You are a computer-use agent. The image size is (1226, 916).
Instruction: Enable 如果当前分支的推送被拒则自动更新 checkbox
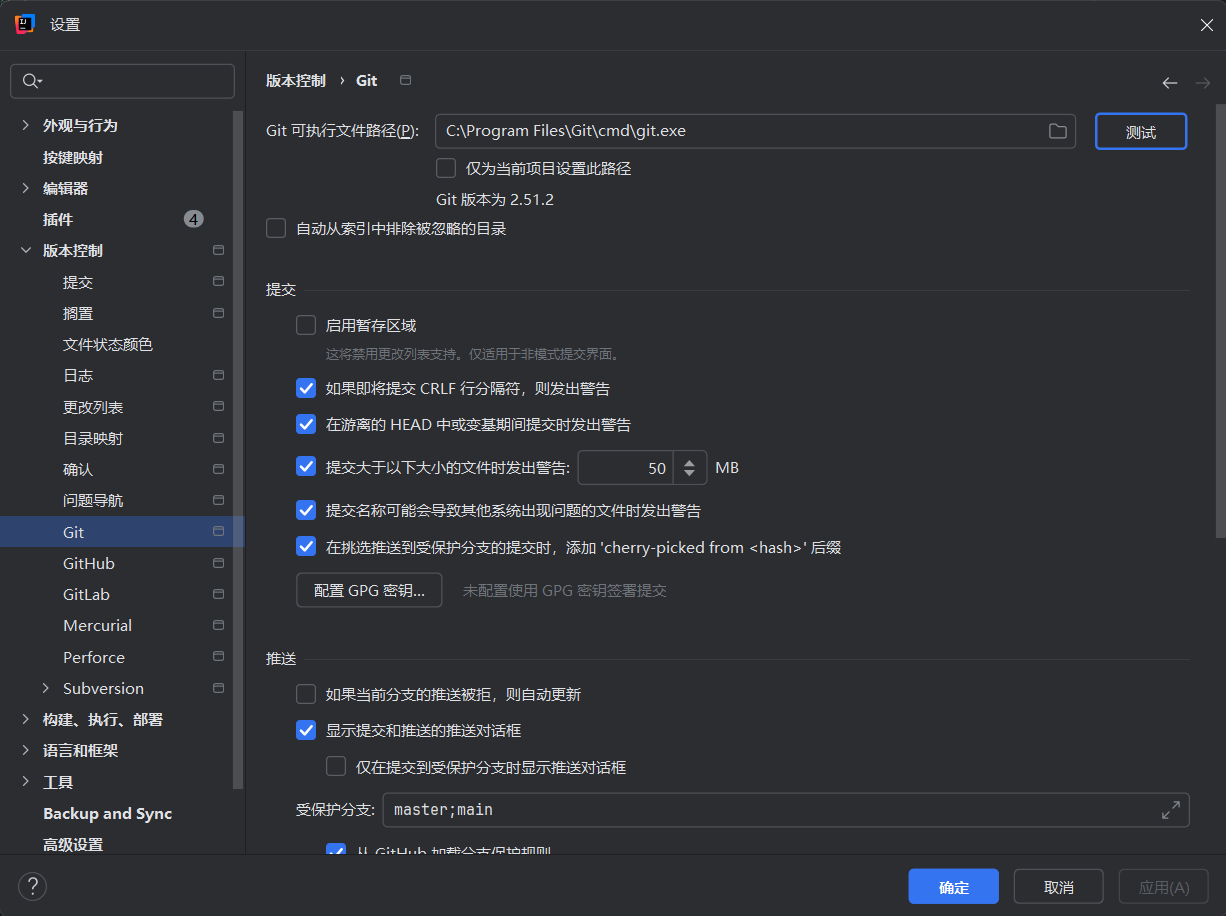click(x=306, y=694)
